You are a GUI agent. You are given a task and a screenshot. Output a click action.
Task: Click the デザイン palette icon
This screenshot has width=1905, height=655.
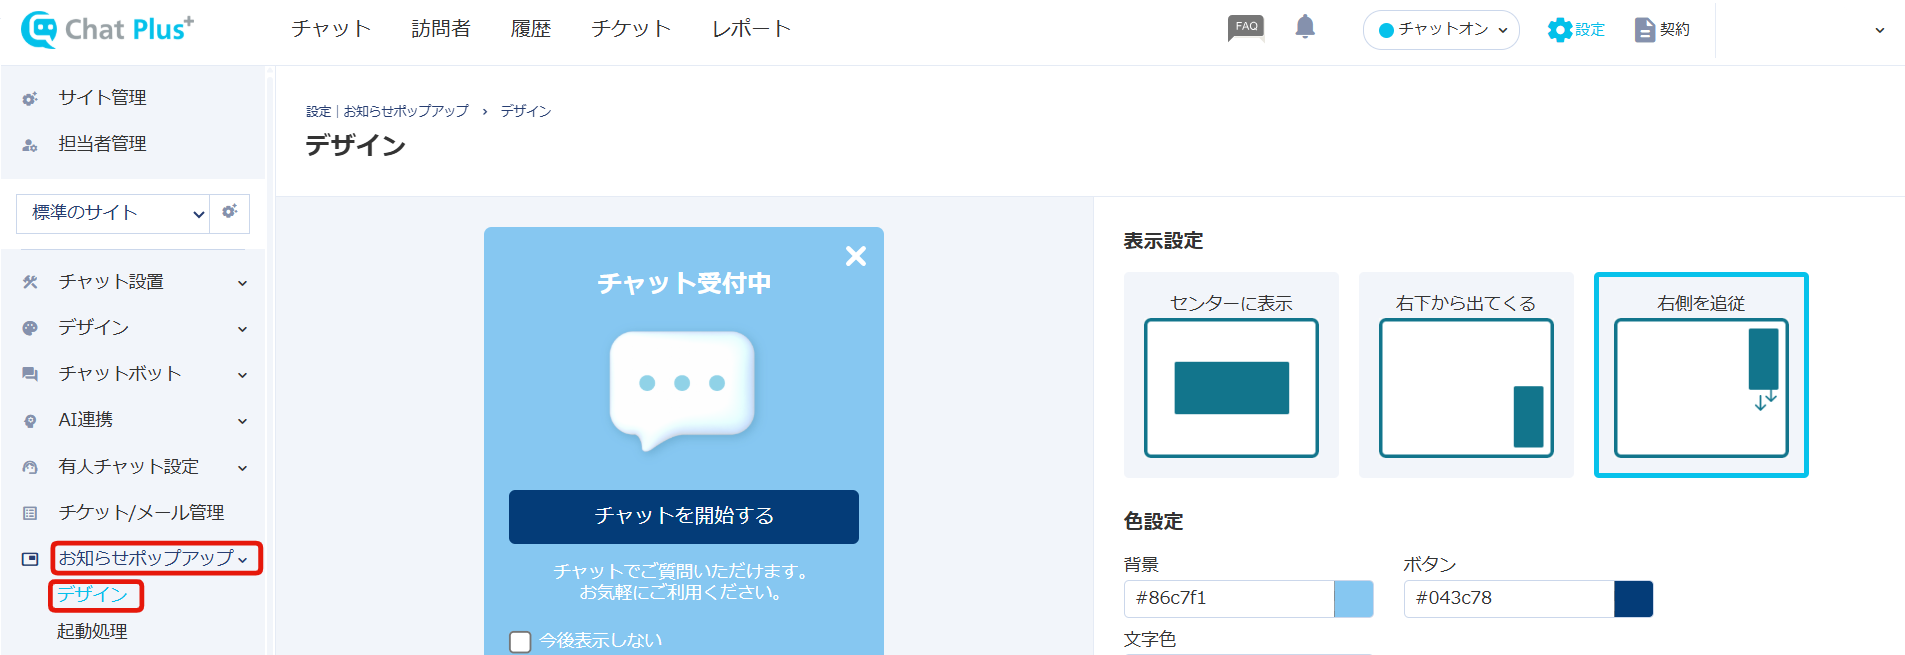tap(30, 328)
